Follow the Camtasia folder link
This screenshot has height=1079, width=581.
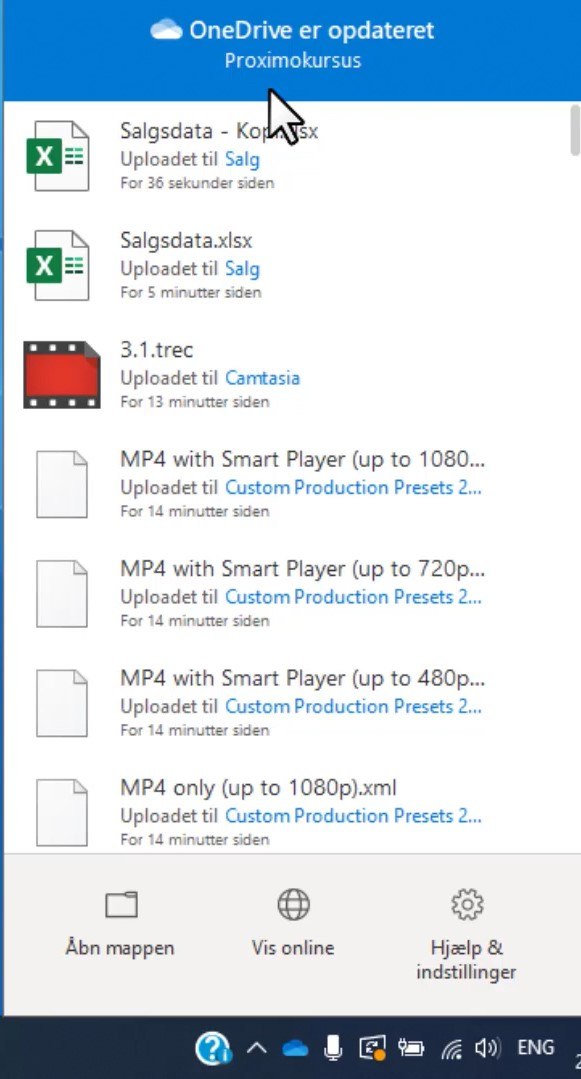point(262,378)
